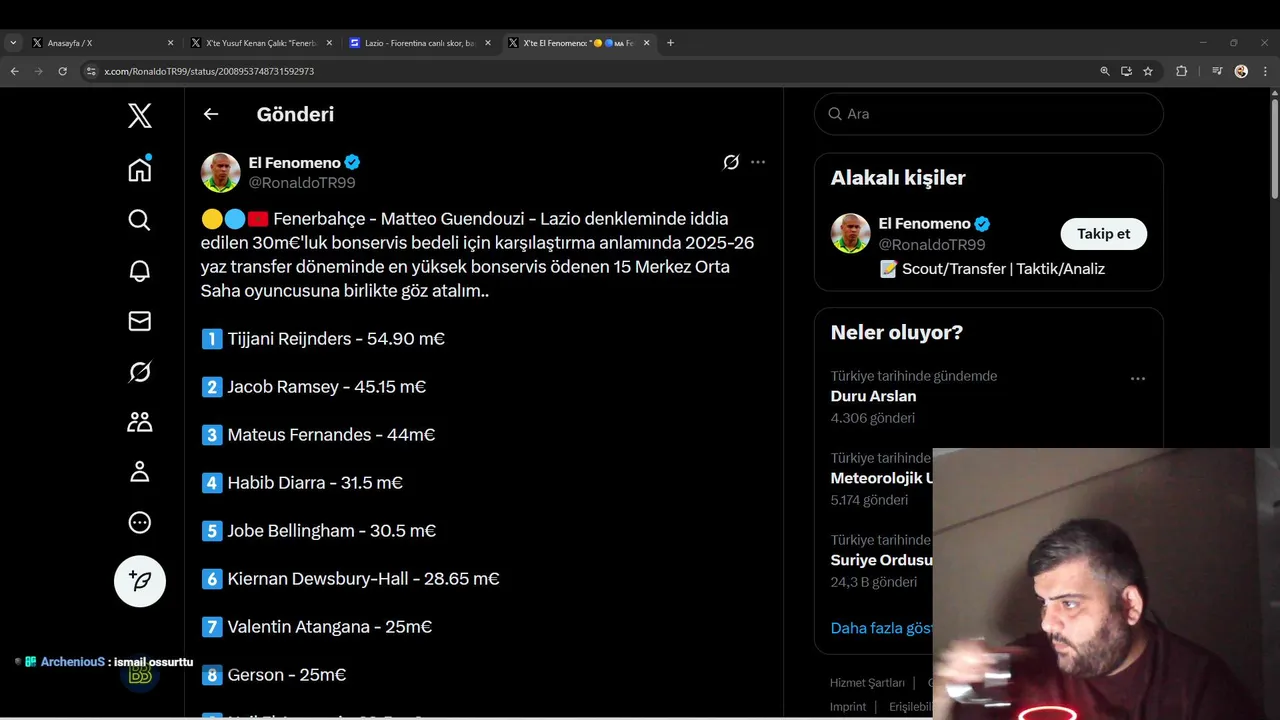1280x720 pixels.
Task: Open Notifications bell icon
Action: pos(140,271)
